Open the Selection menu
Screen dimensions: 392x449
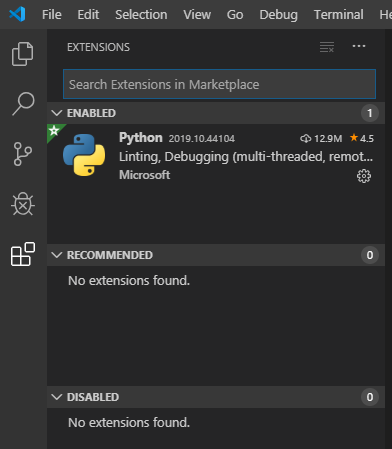141,15
